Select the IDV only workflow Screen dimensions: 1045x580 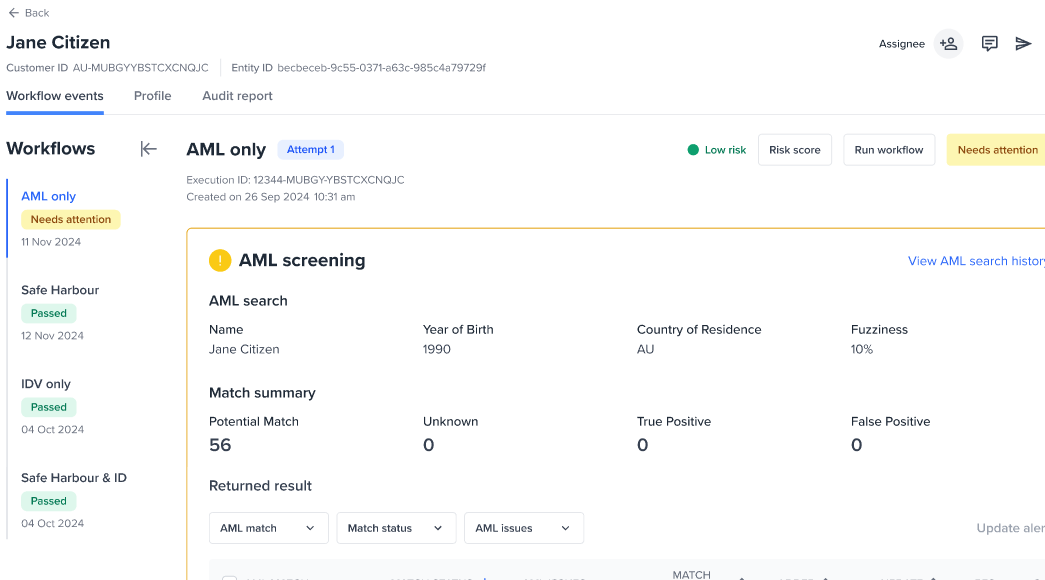tap(46, 384)
